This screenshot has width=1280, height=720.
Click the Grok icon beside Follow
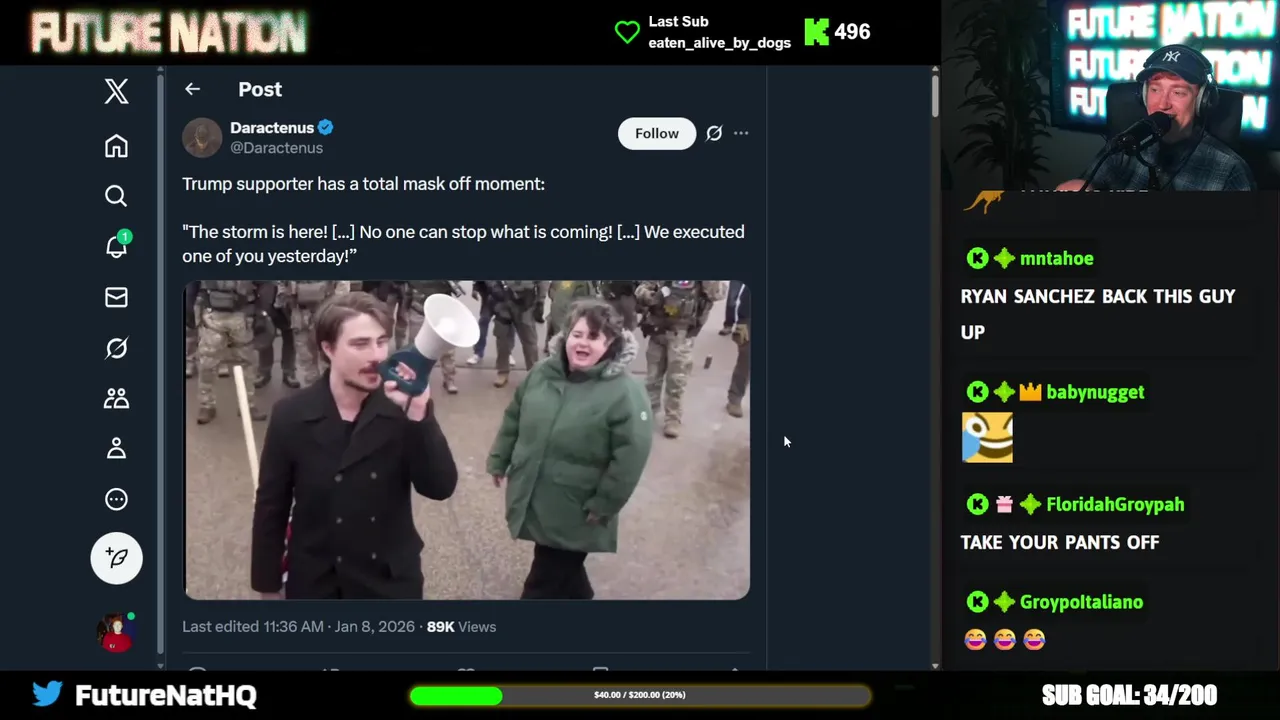tap(714, 133)
